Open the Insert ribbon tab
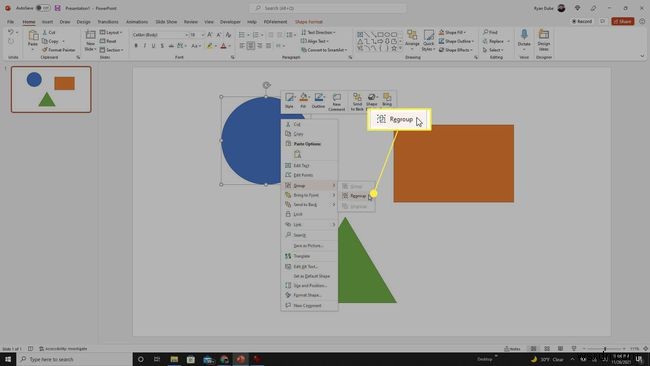The height and width of the screenshot is (366, 650). click(47, 22)
